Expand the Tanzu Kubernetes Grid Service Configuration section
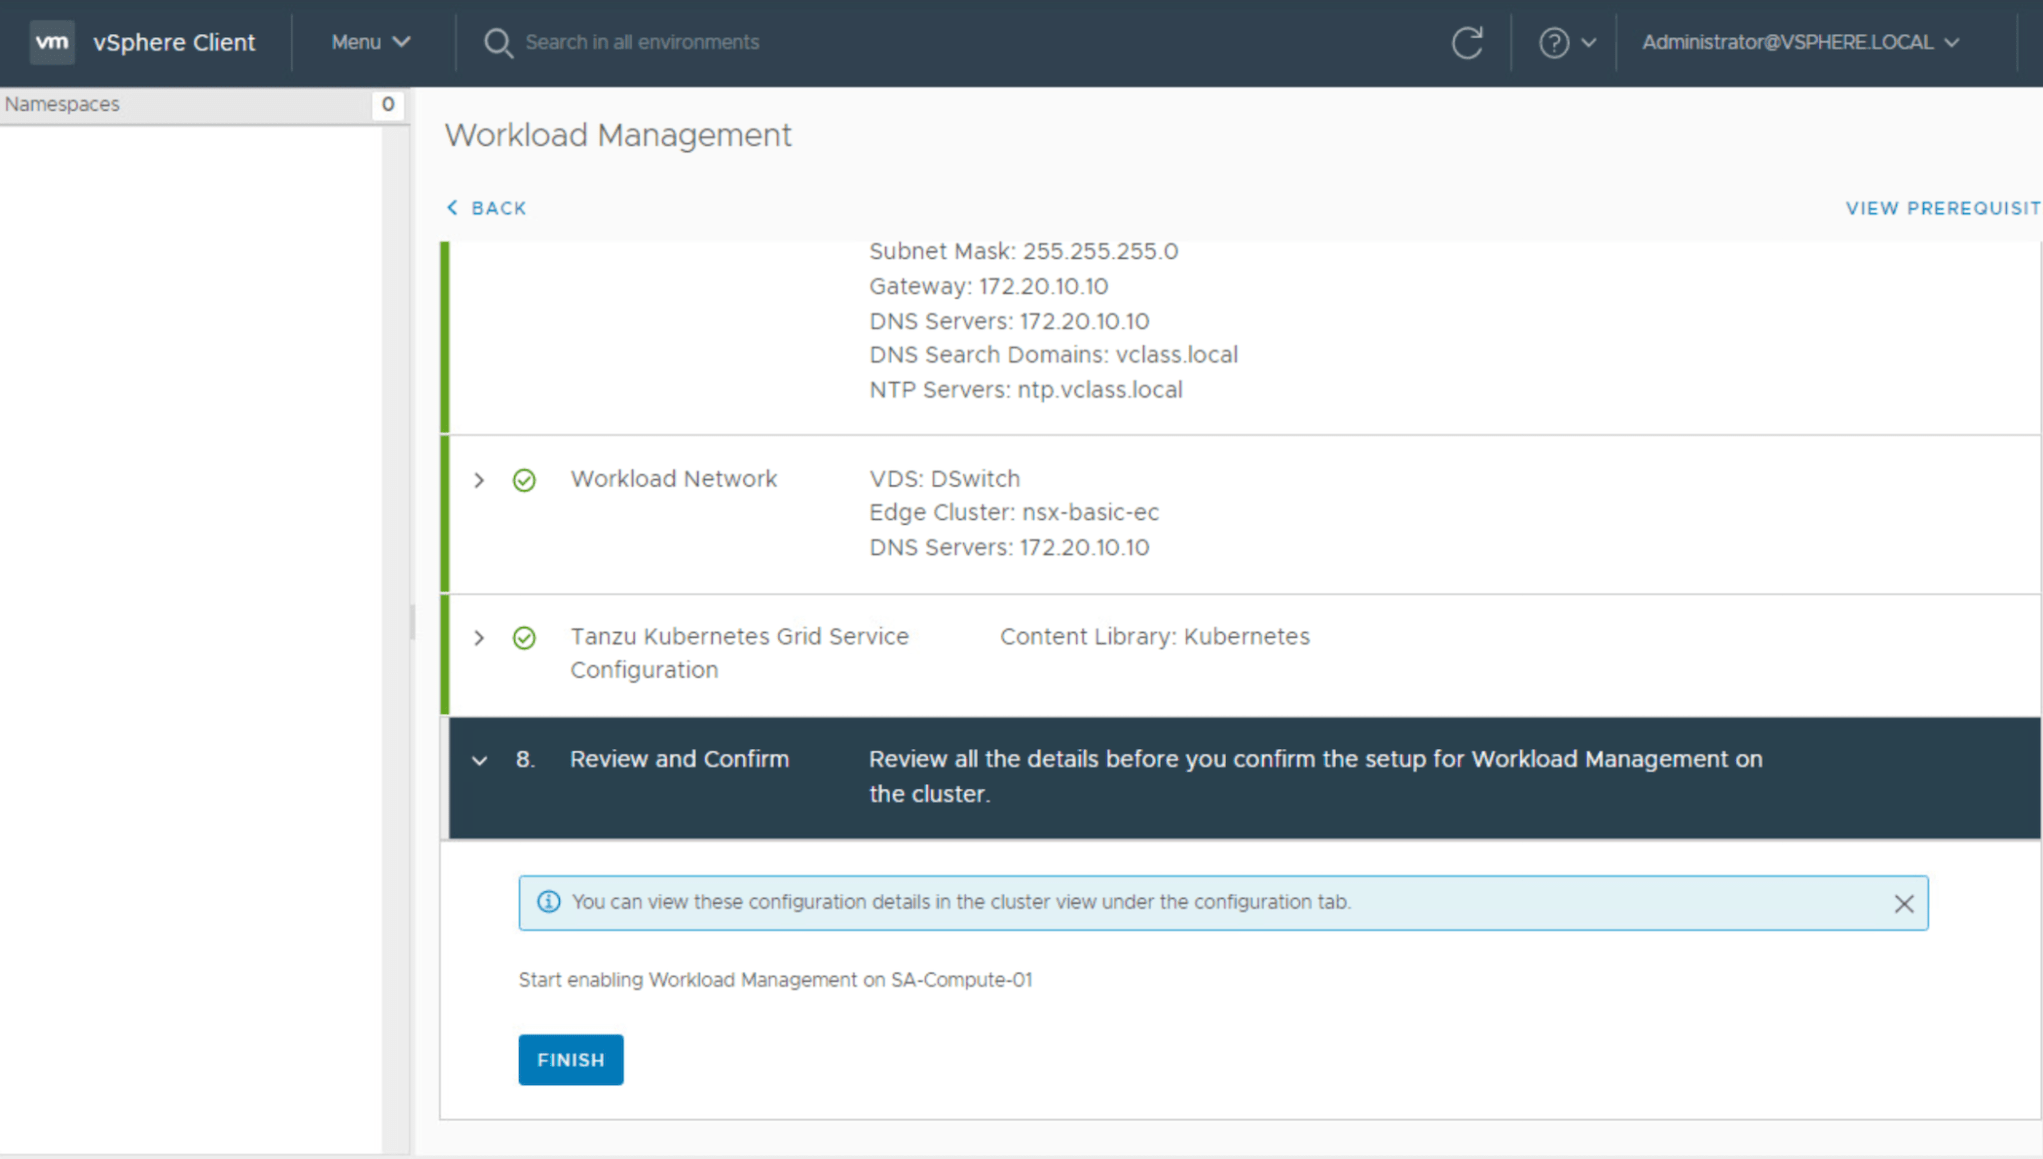 [x=479, y=638]
